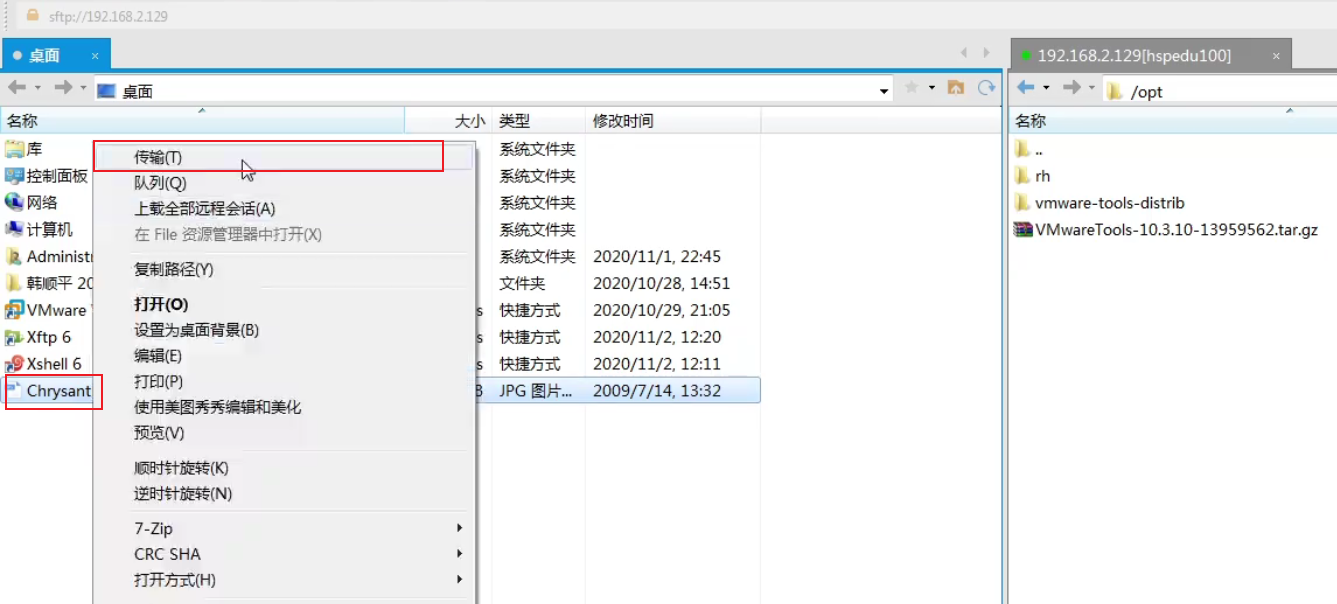Select 逆时针旋转(N) menu entry
Viewport: 1337px width, 604px height.
[284, 494]
